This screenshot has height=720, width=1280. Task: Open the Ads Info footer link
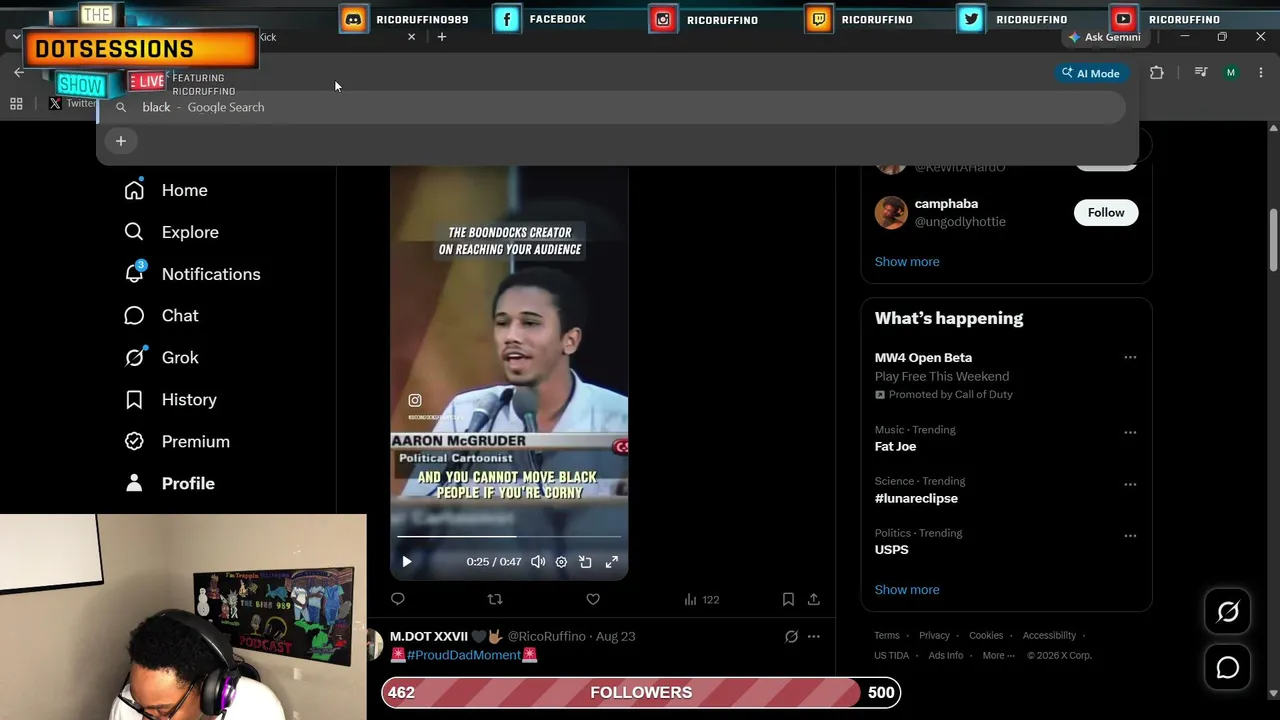(946, 656)
